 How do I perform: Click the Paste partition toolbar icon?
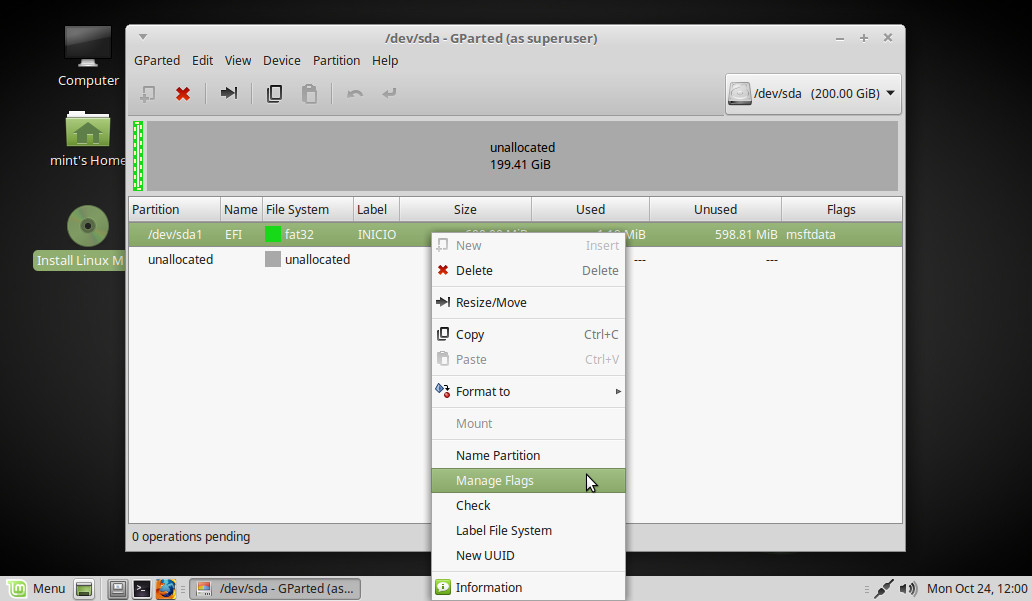[x=310, y=94]
